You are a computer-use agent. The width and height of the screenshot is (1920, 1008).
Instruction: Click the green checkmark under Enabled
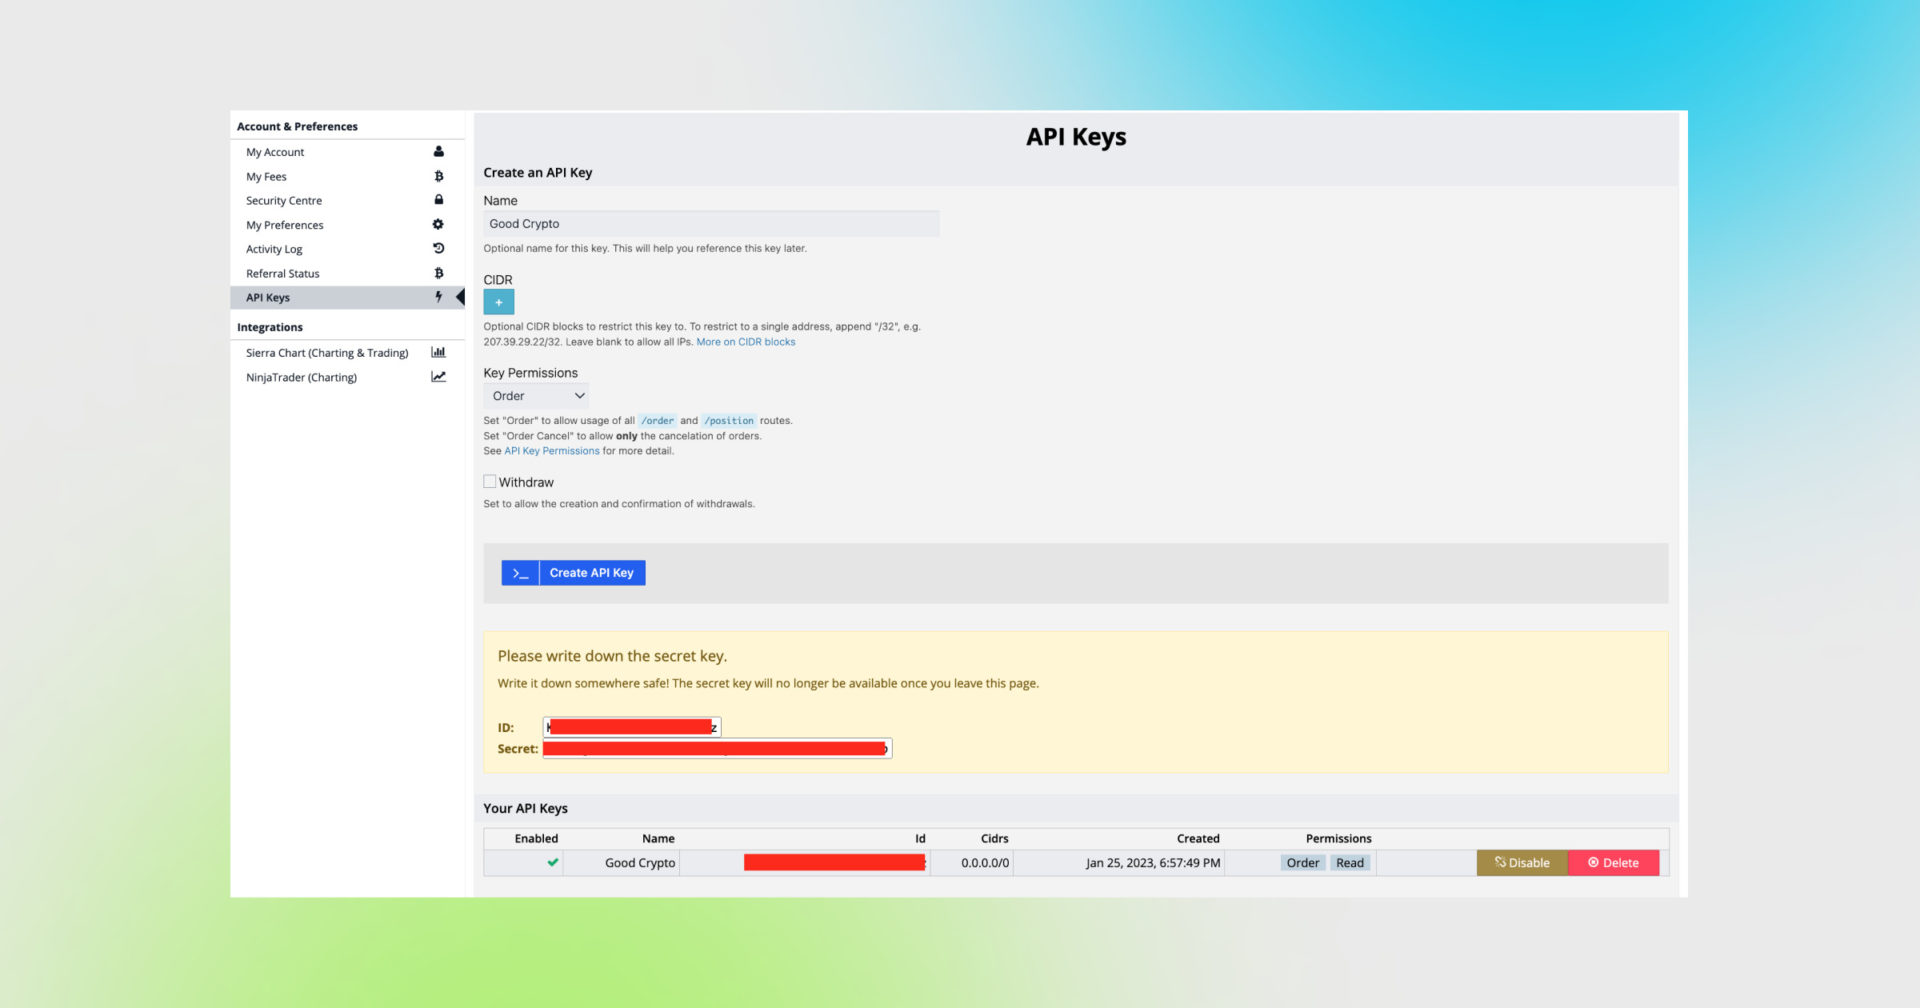pyautogui.click(x=552, y=862)
